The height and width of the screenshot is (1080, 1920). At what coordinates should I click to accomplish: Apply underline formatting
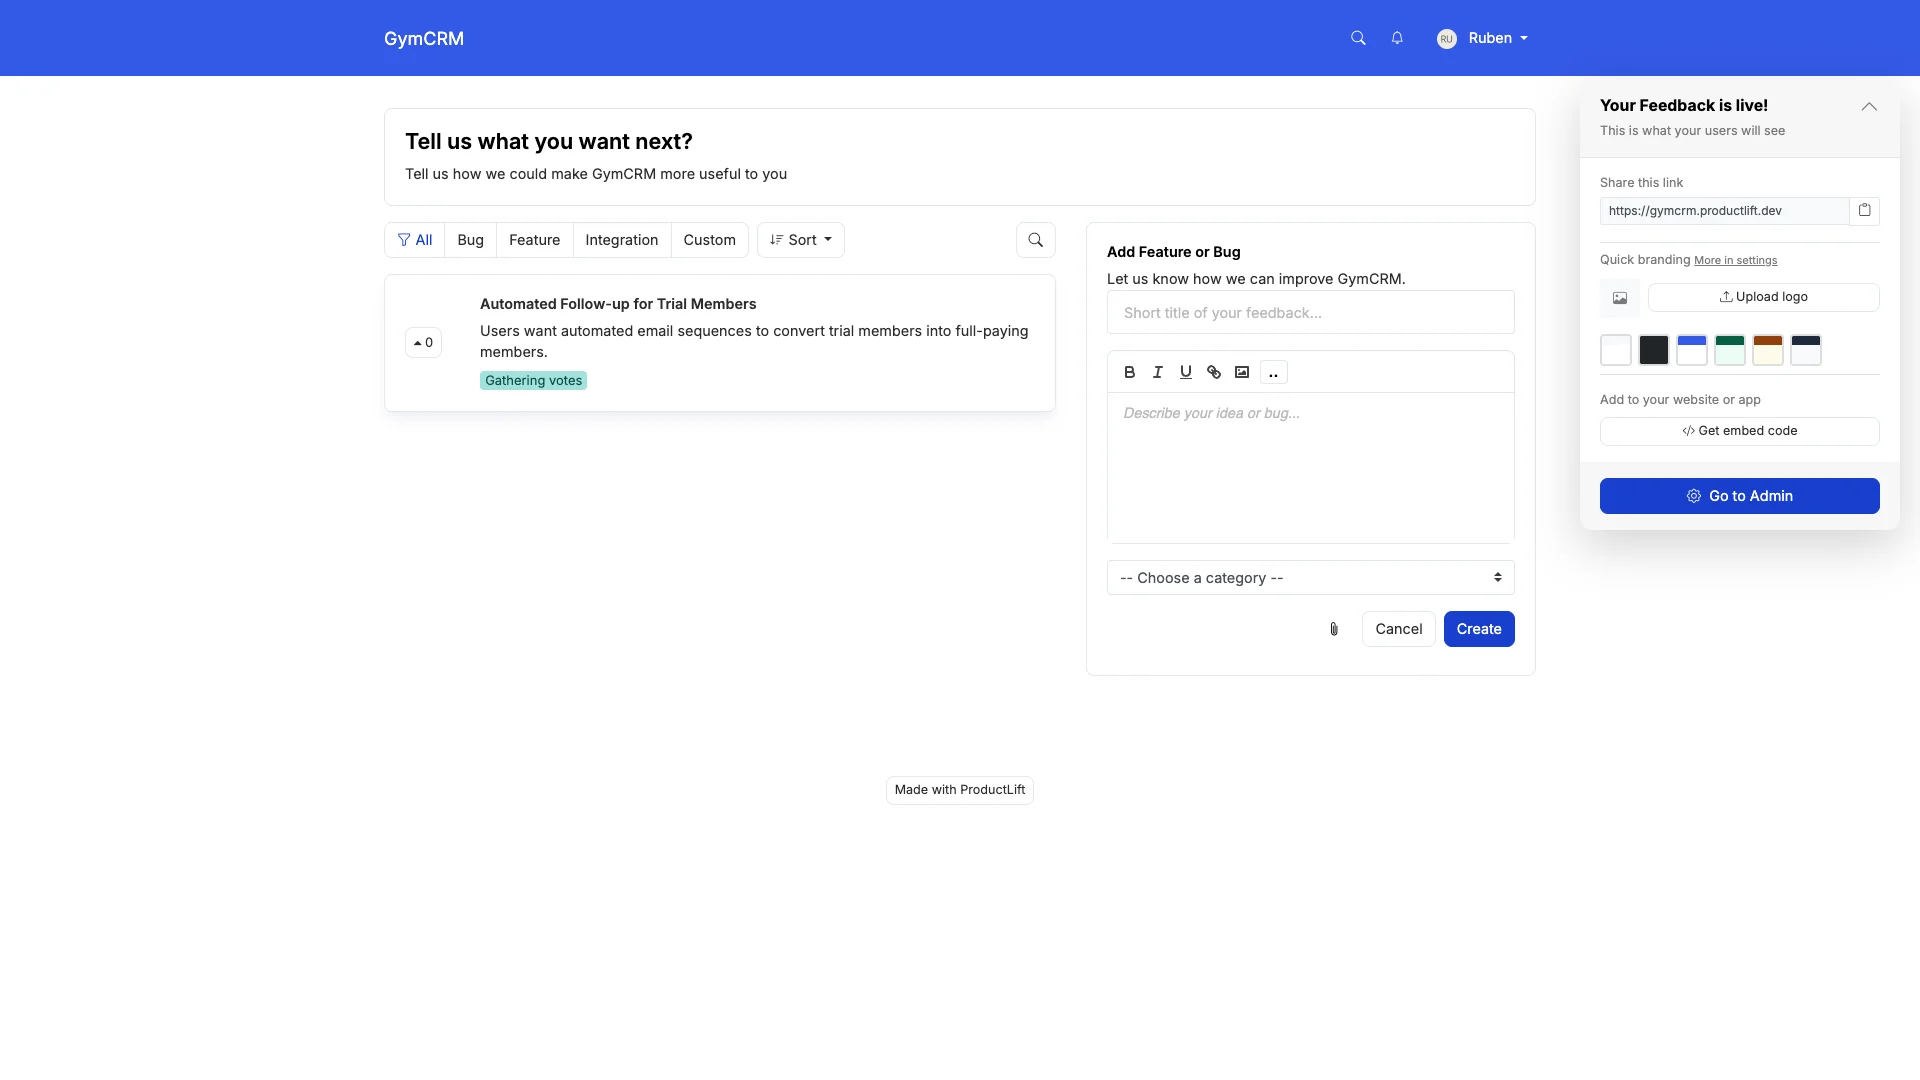(1185, 372)
